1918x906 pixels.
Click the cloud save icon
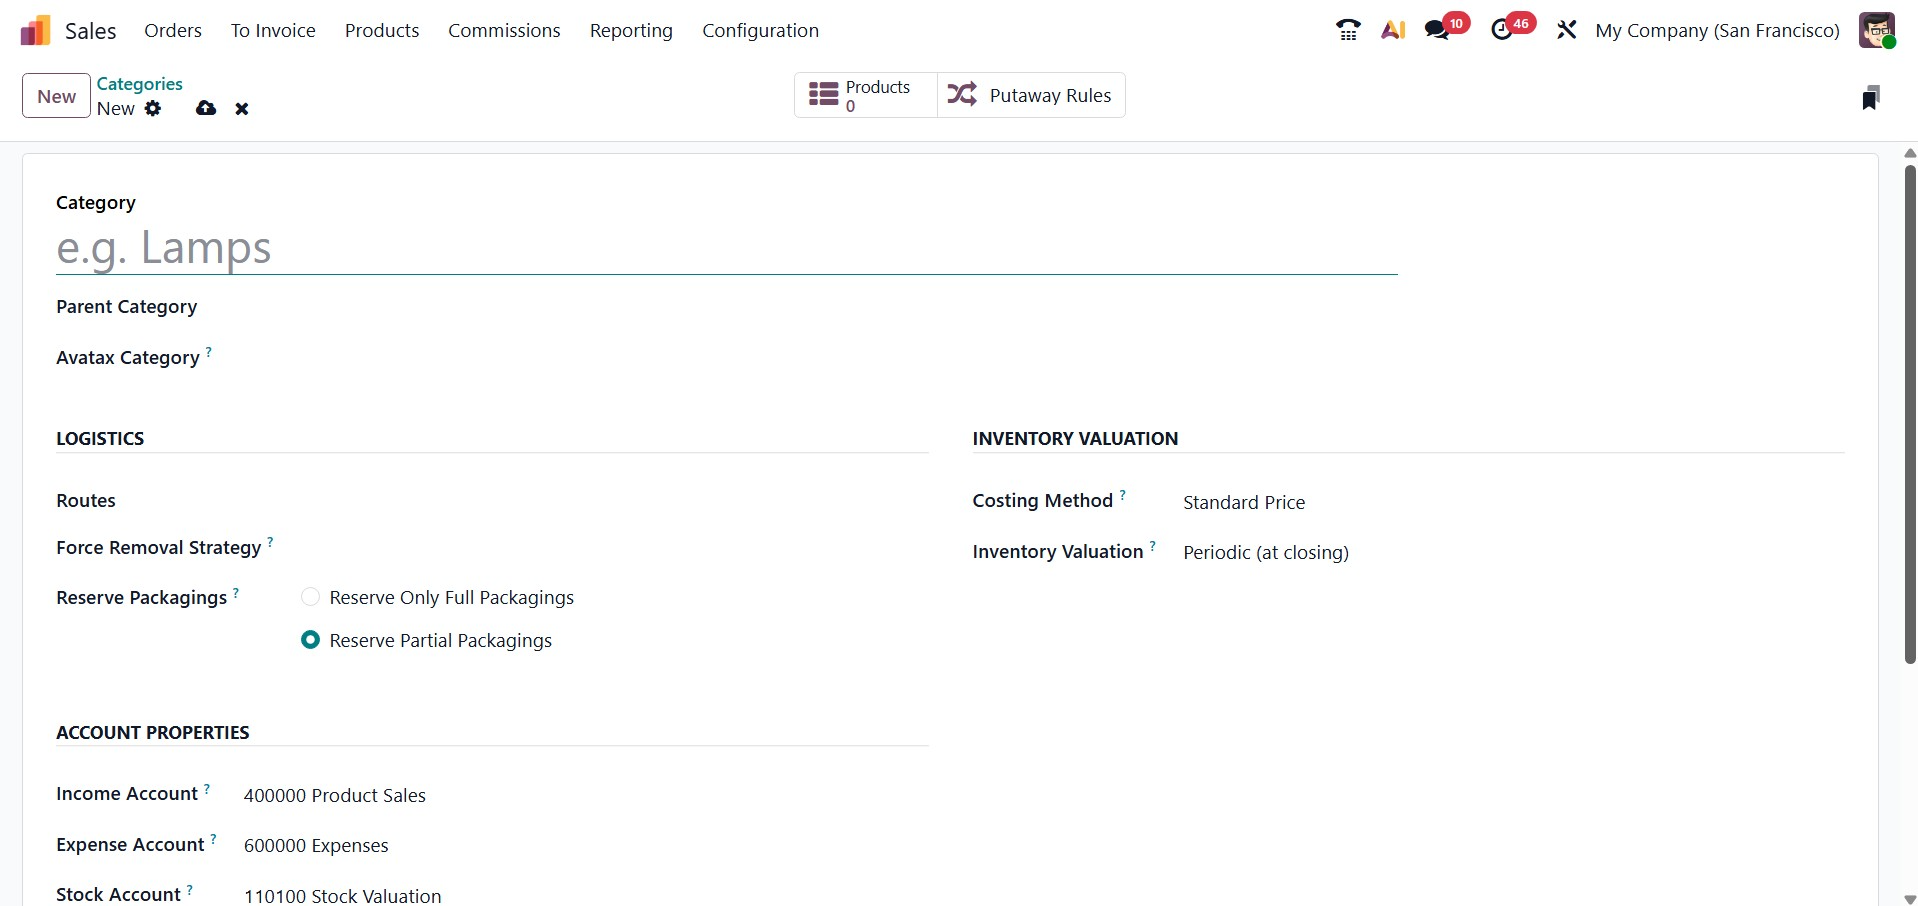click(x=206, y=108)
